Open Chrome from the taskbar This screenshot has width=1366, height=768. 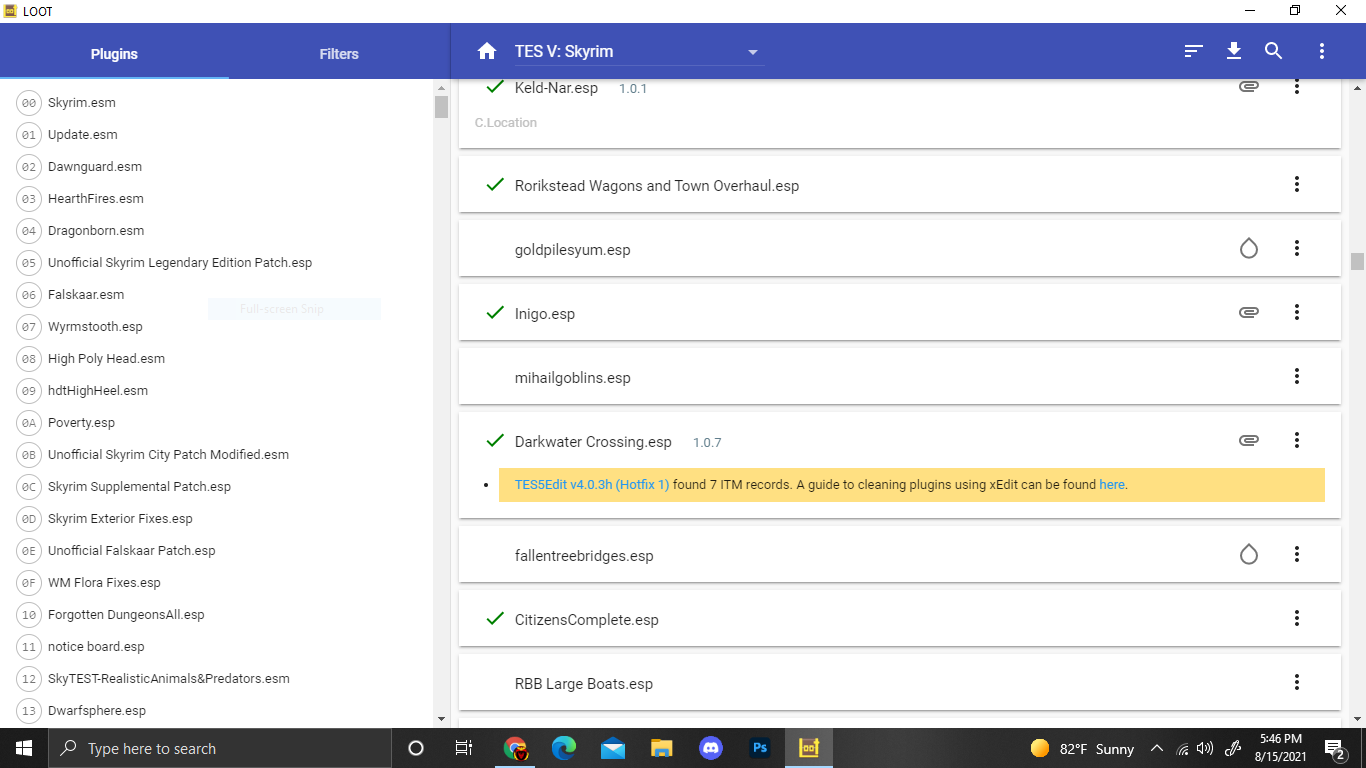515,748
